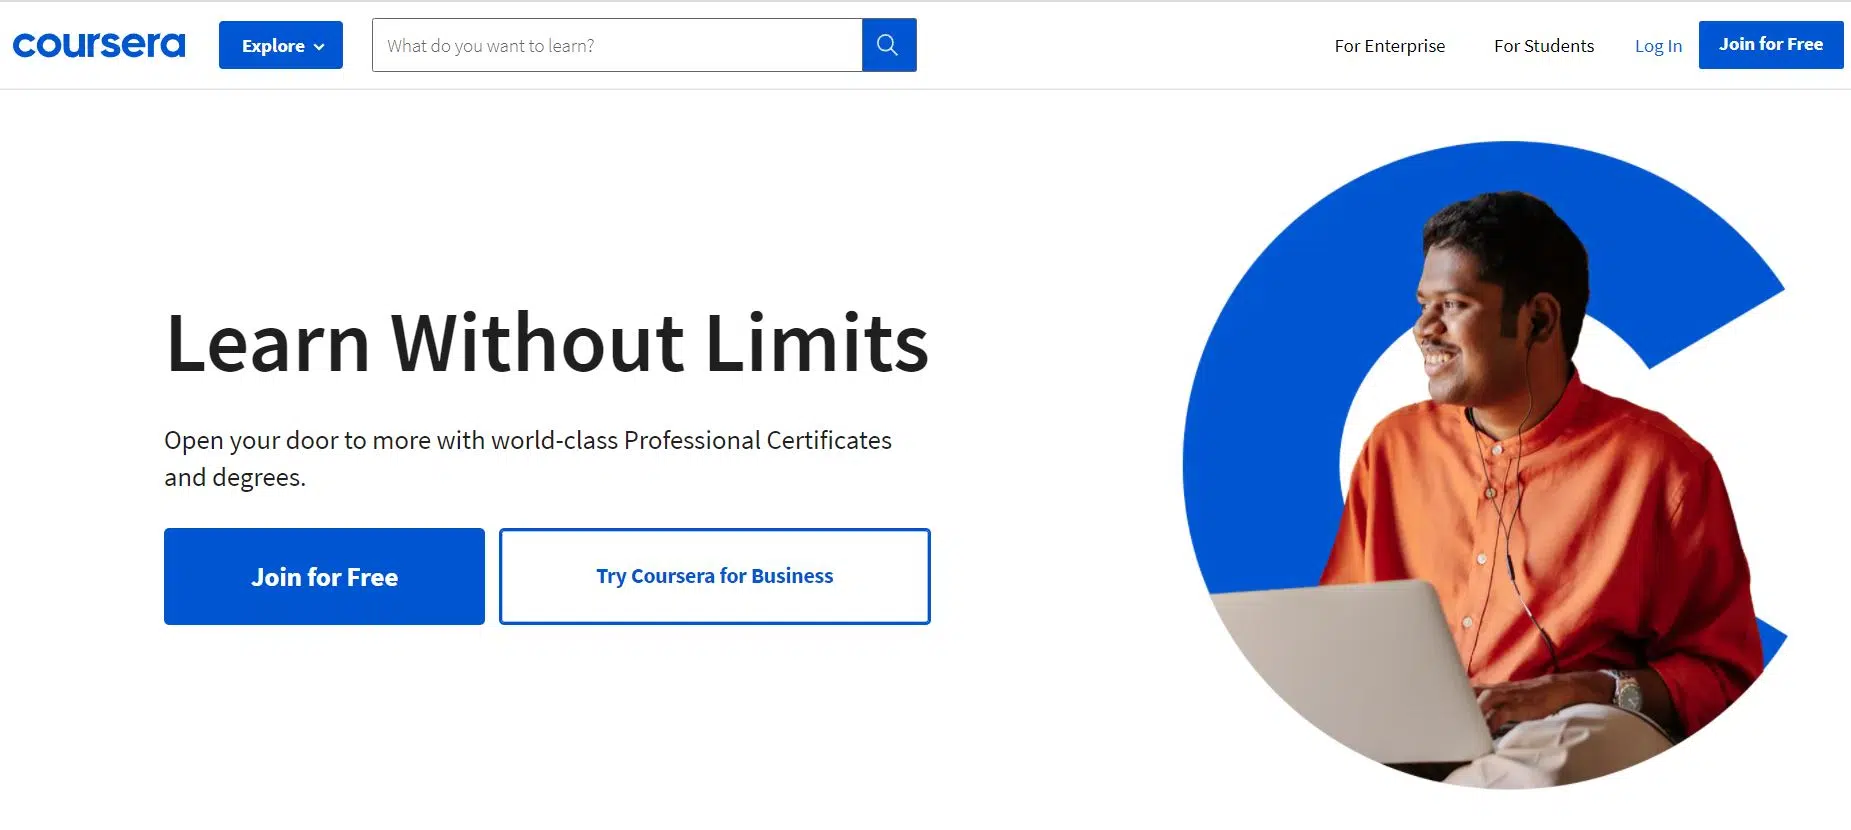
Task: Click the 'Learn Without Limits' headline
Action: click(548, 344)
